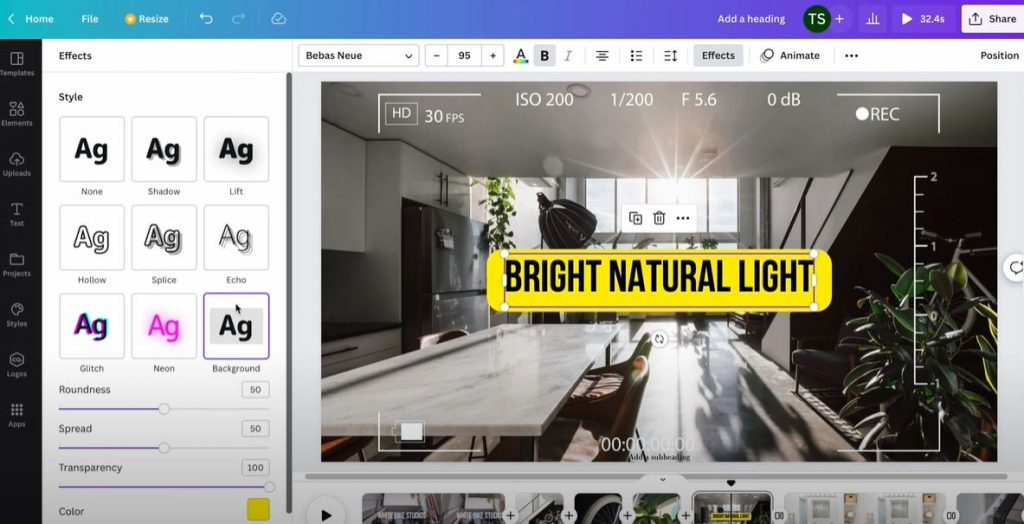Go back to Home

point(31,19)
